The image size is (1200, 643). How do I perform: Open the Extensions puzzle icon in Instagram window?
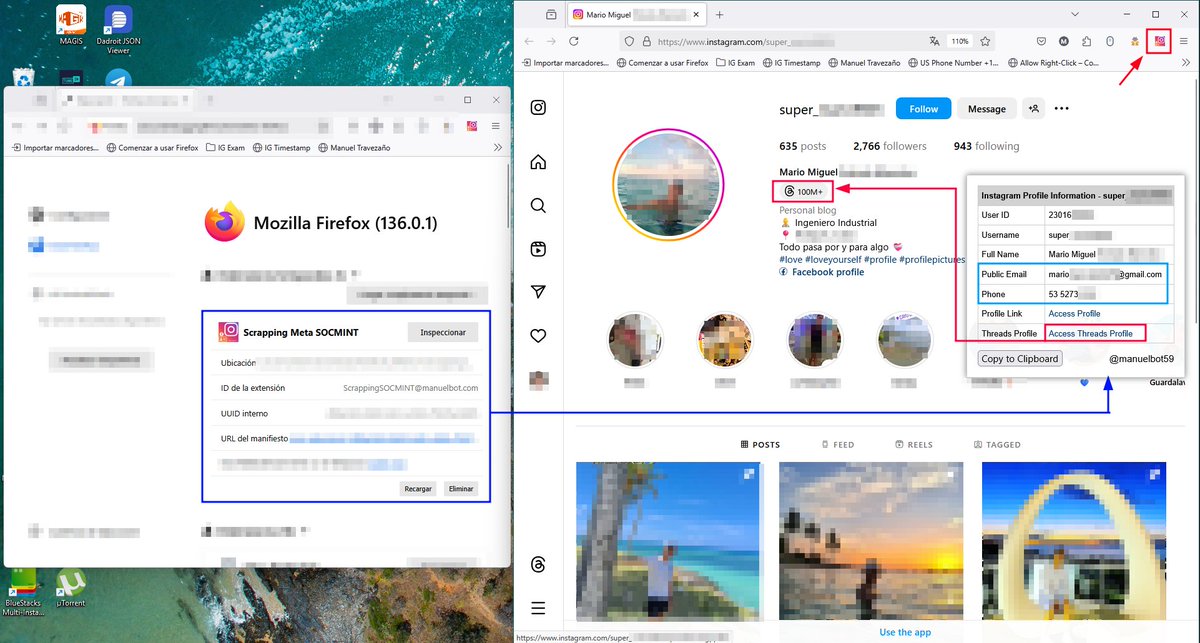[1087, 42]
